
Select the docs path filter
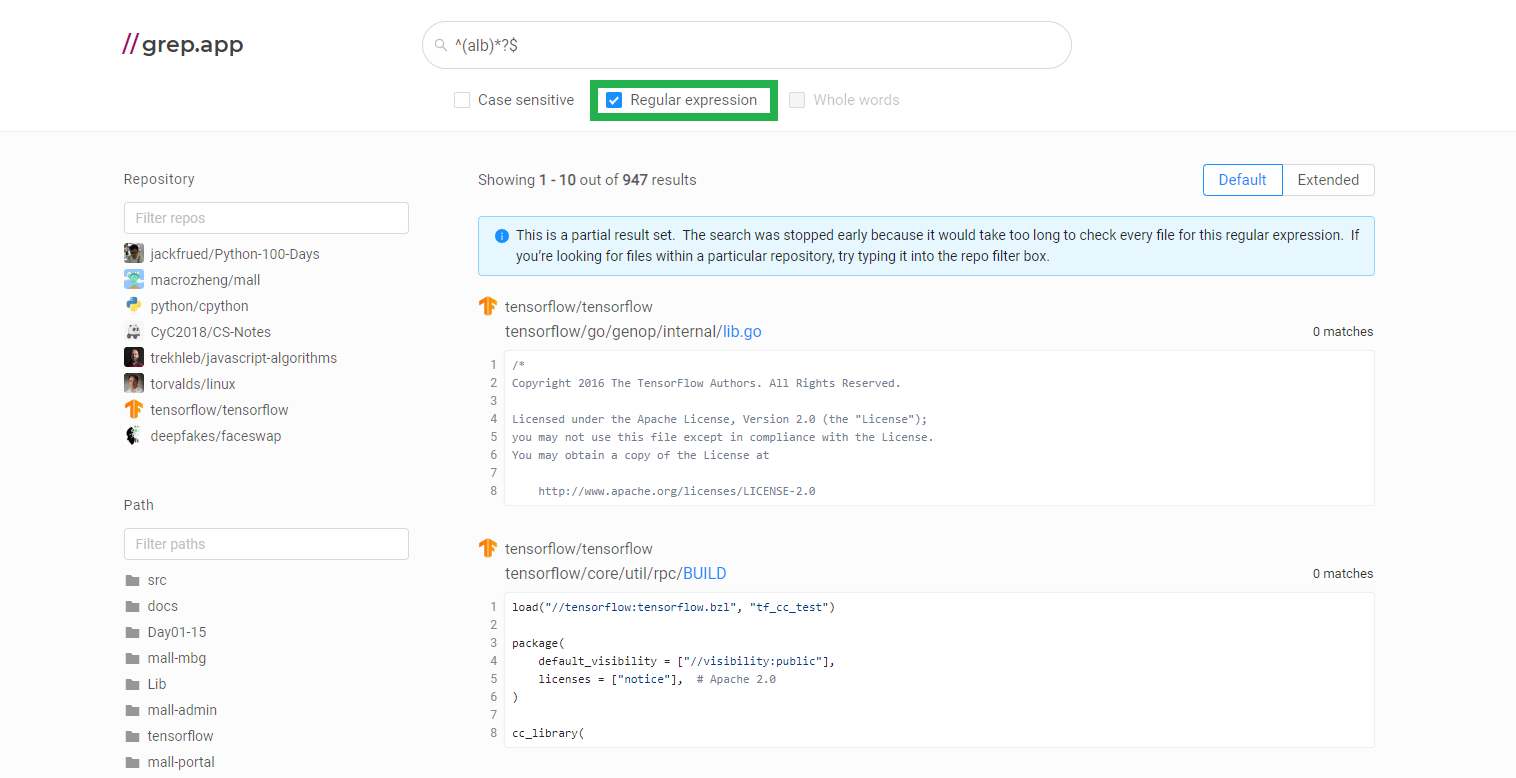[162, 606]
